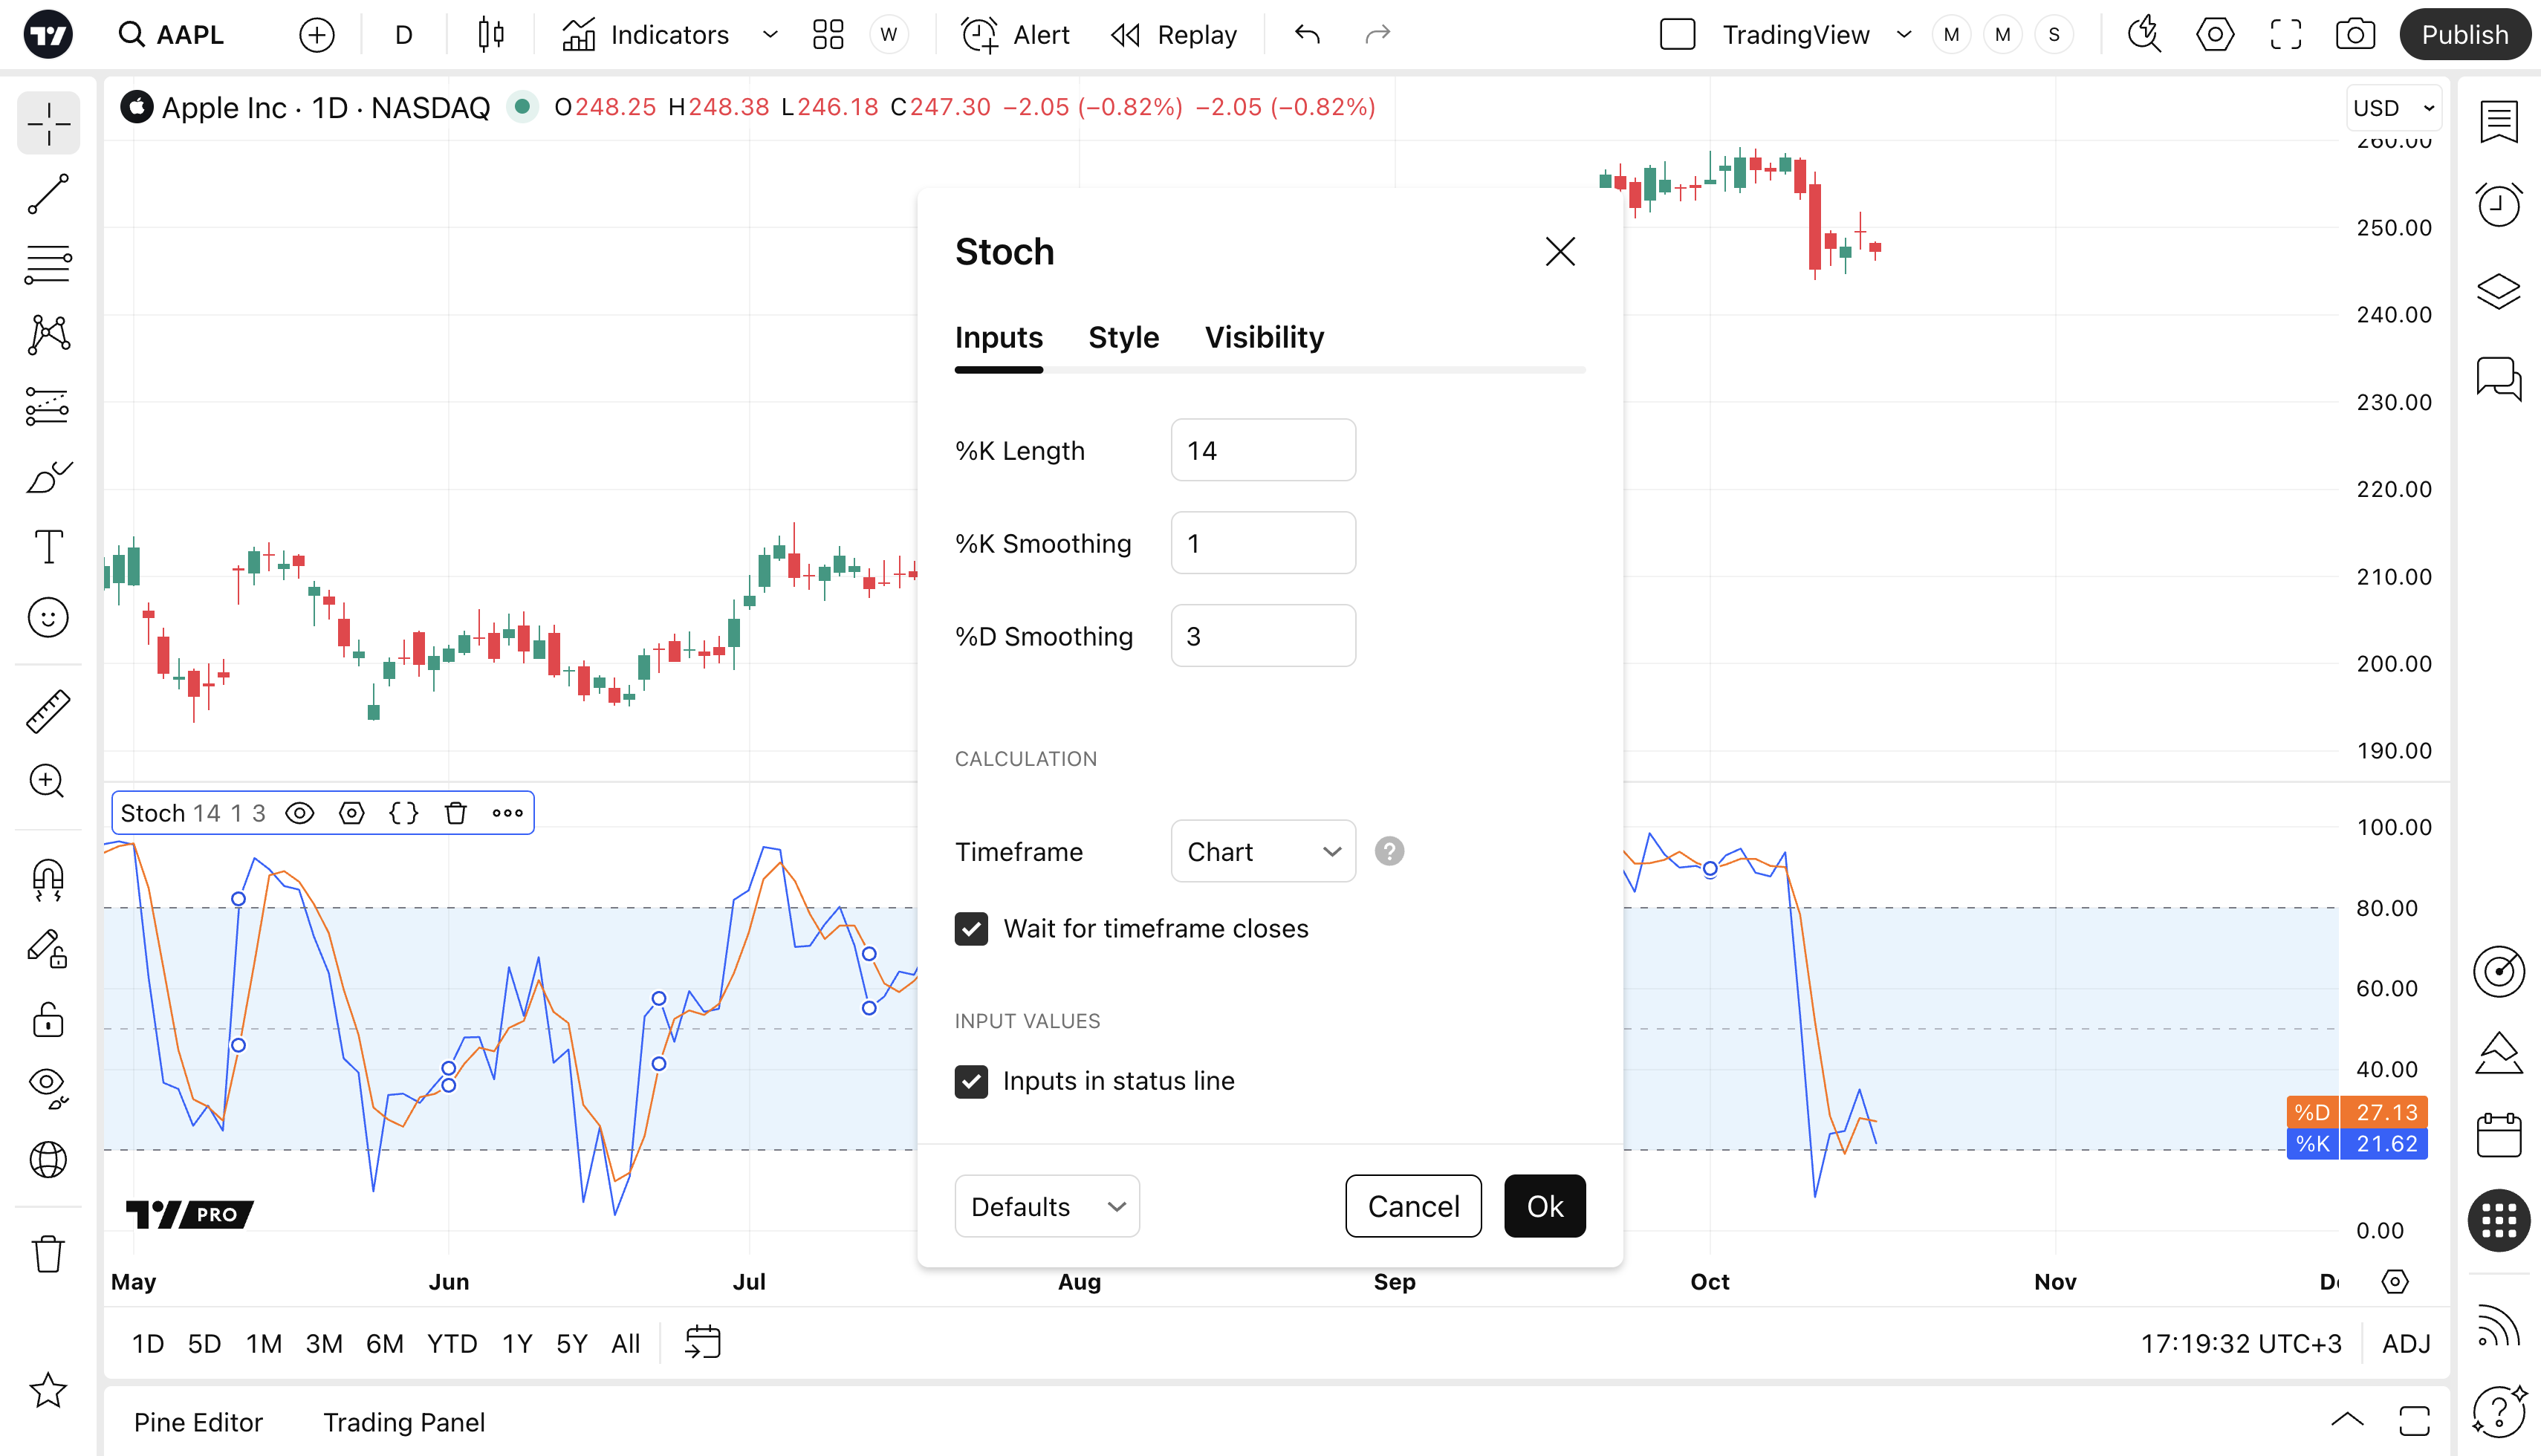
Task: Click the %K Length input field
Action: click(x=1263, y=451)
